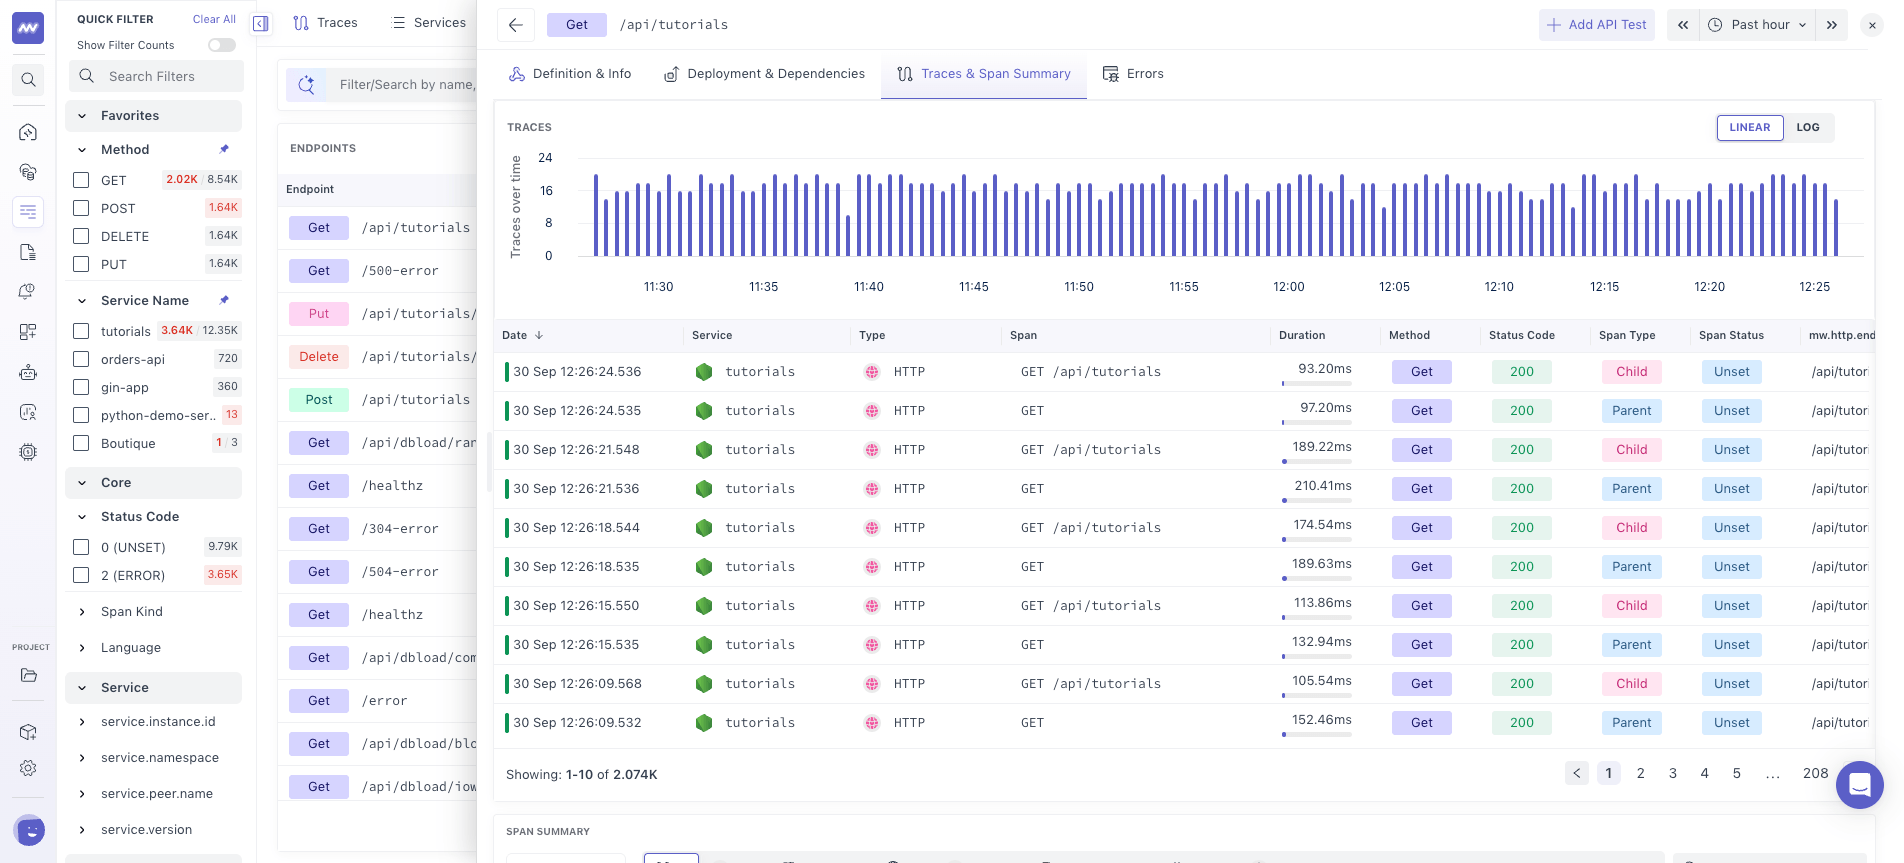The height and width of the screenshot is (863, 1904).
Task: Click the AI filter sparkle icon
Action: point(306,85)
